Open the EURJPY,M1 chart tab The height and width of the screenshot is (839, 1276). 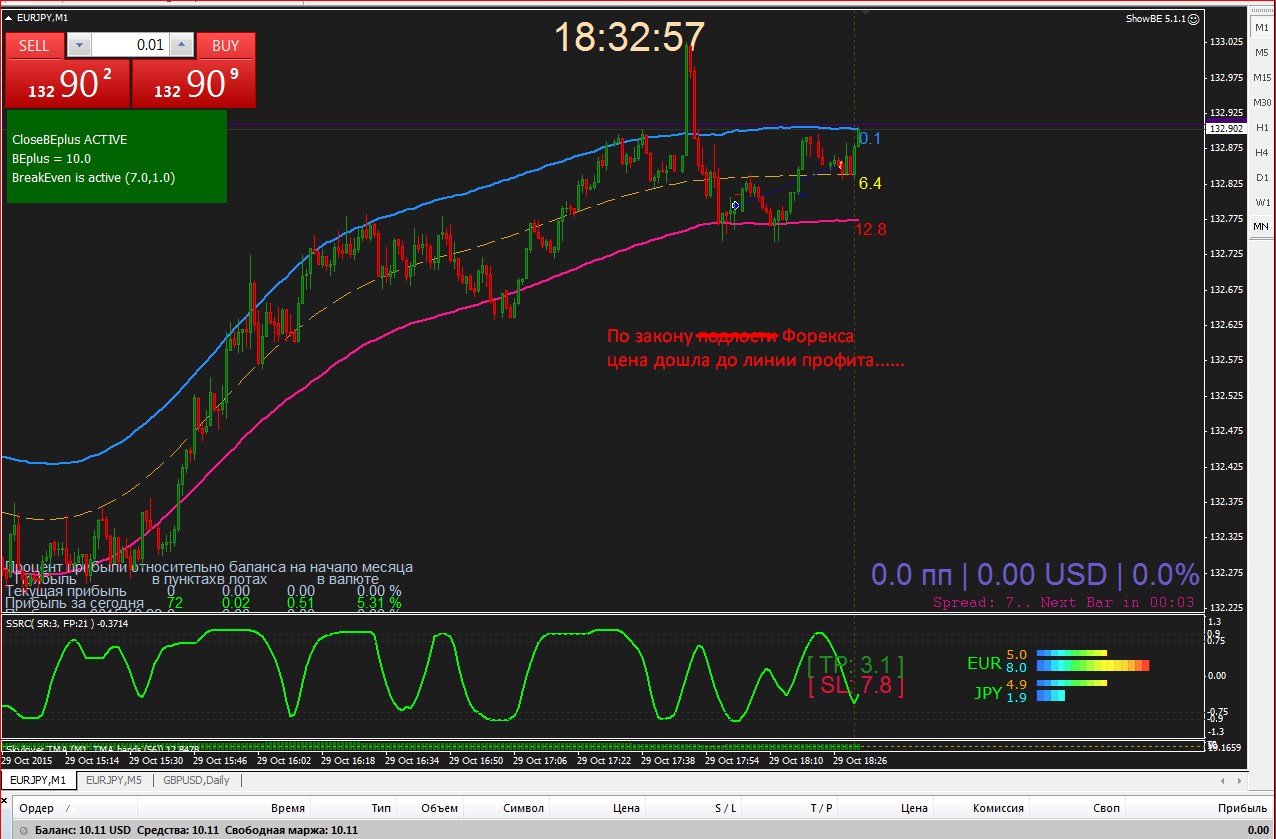click(x=38, y=780)
